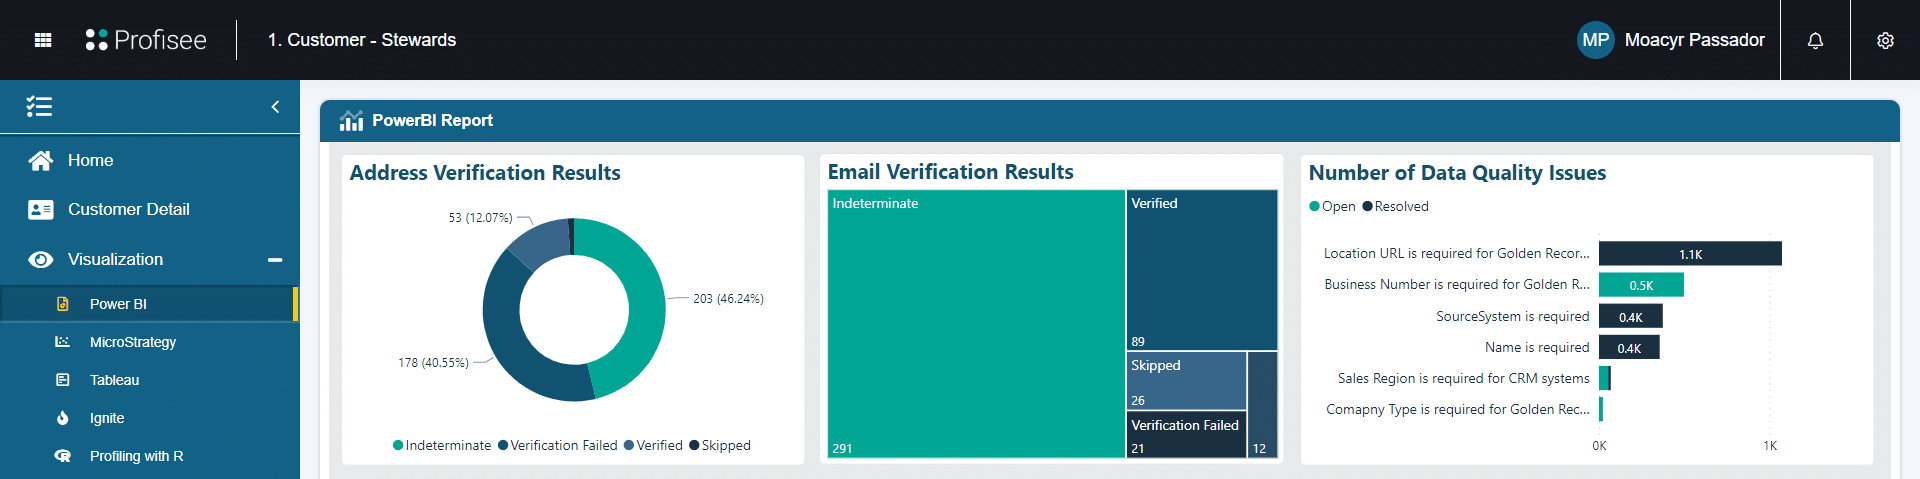Click the MP user avatar

pyautogui.click(x=1595, y=40)
